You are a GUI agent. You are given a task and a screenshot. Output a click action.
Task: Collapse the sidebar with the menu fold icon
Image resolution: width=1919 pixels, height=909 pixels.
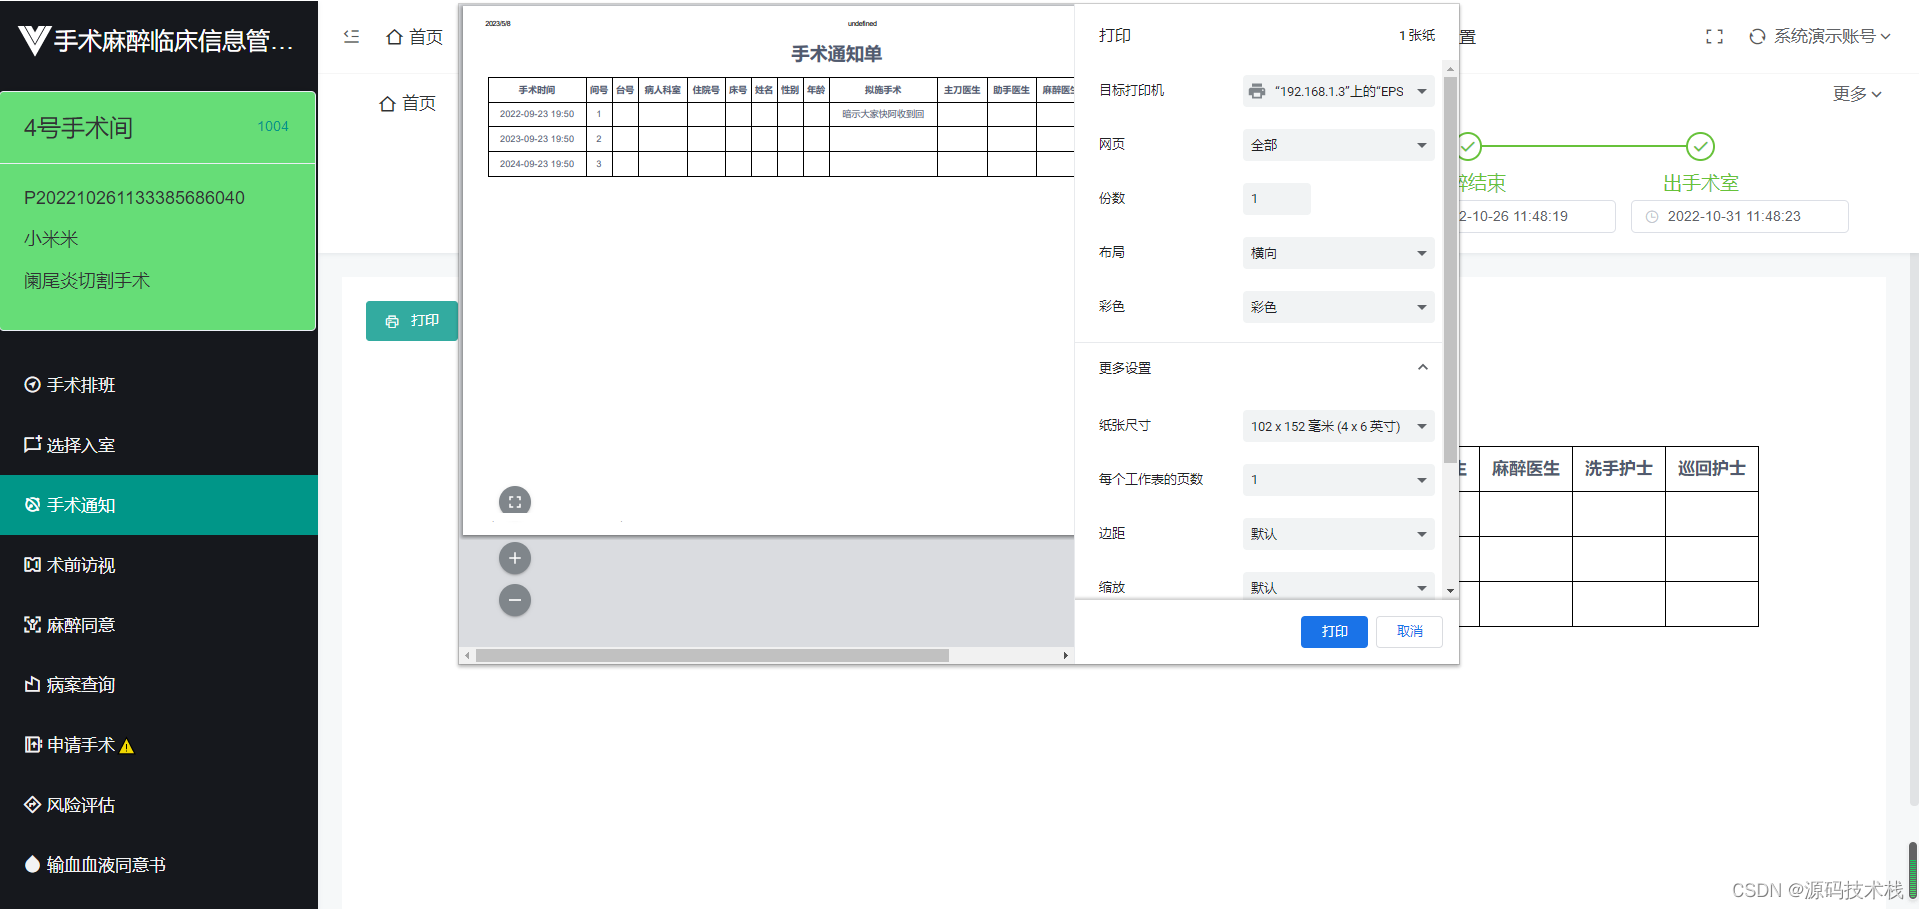coord(351,36)
